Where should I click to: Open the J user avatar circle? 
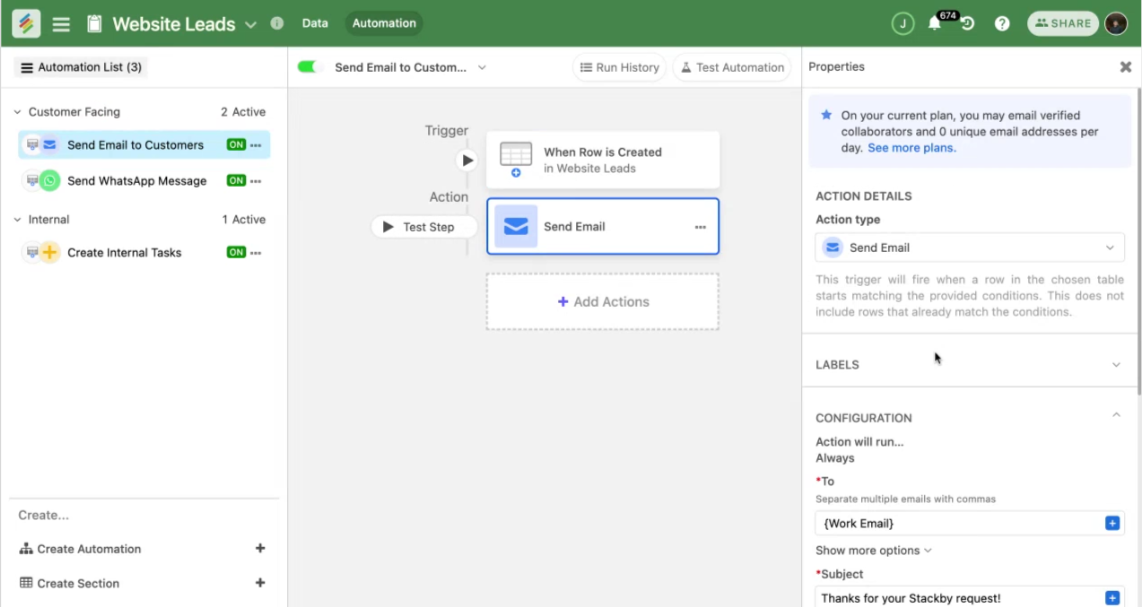902,23
